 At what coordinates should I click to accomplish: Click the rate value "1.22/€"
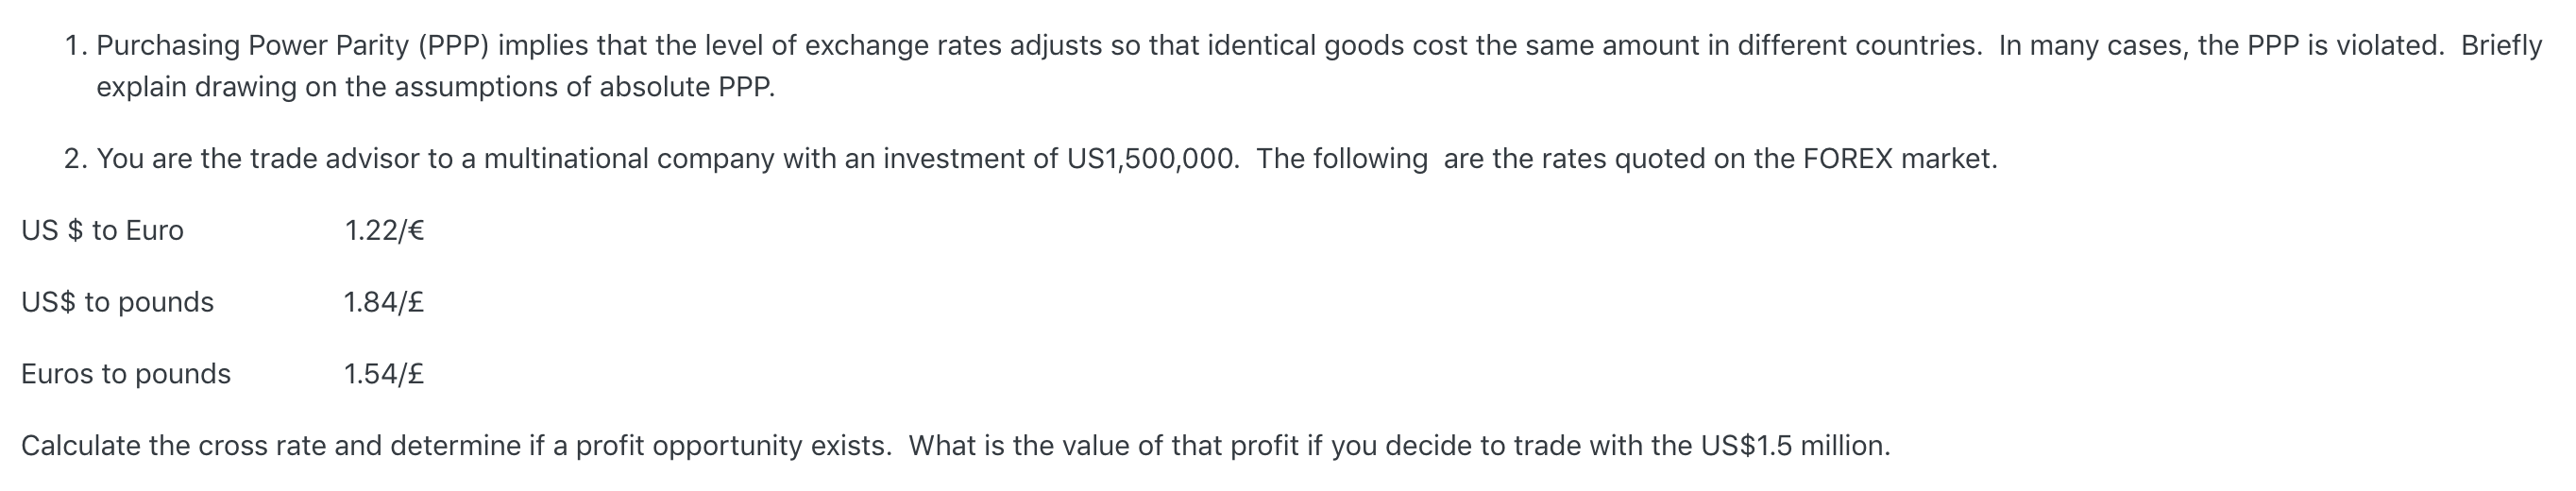(384, 231)
